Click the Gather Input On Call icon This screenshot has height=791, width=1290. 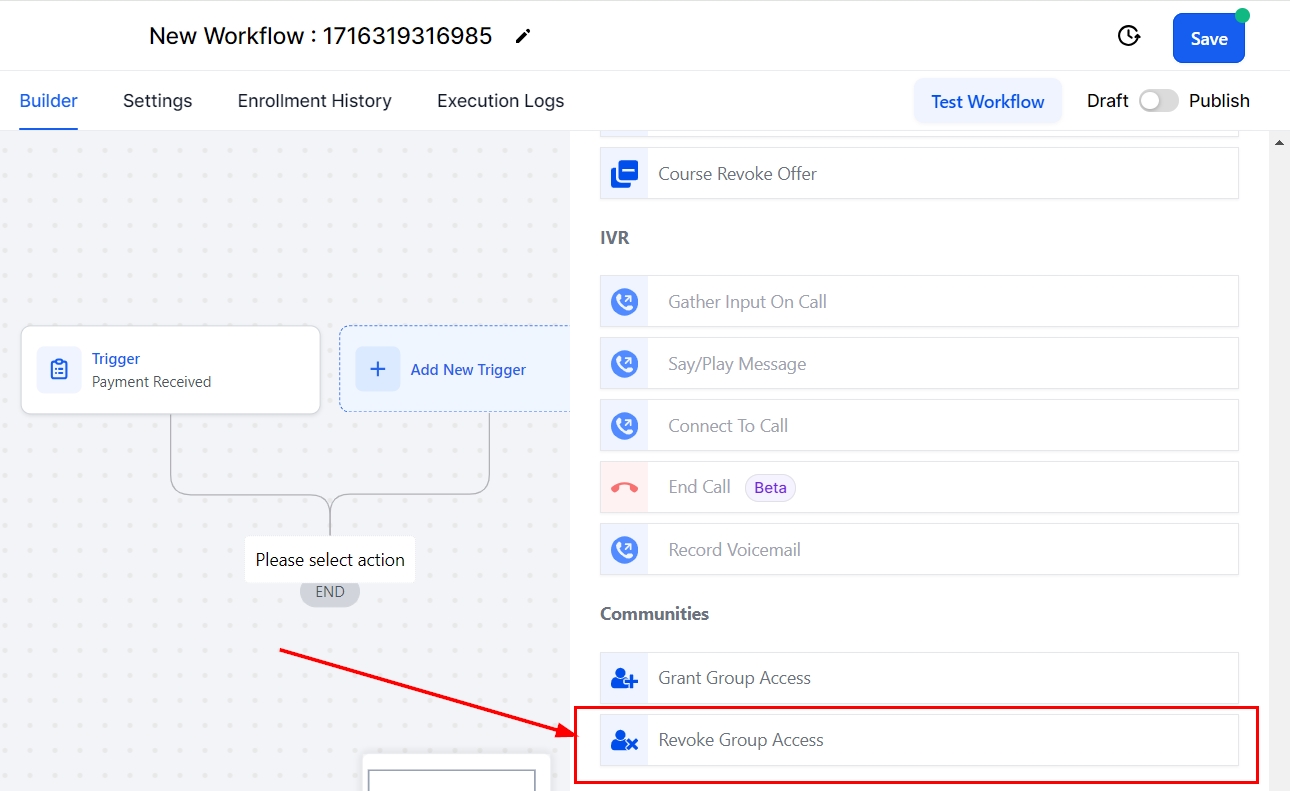(624, 302)
